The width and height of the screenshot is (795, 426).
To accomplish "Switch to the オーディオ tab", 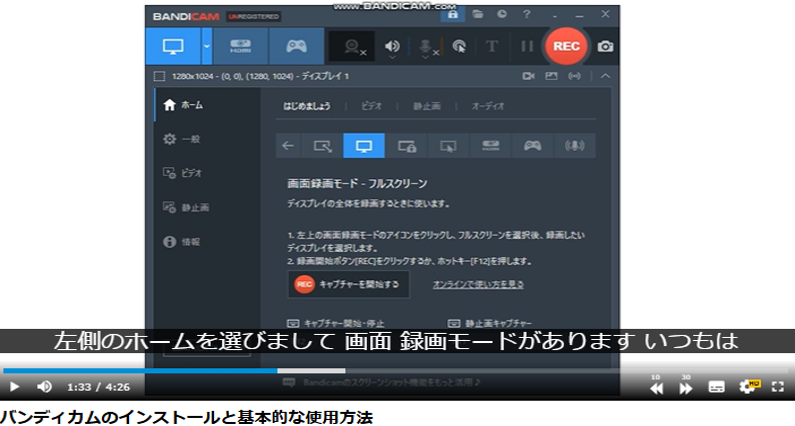I will [x=488, y=106].
